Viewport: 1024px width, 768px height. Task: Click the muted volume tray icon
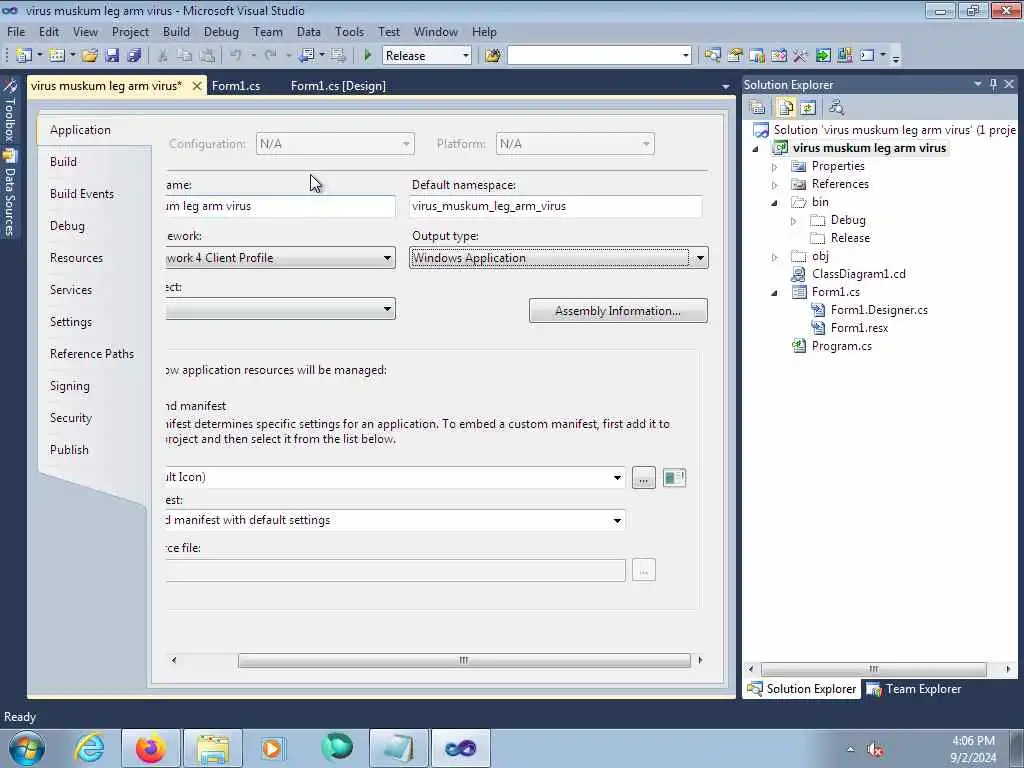click(x=875, y=749)
